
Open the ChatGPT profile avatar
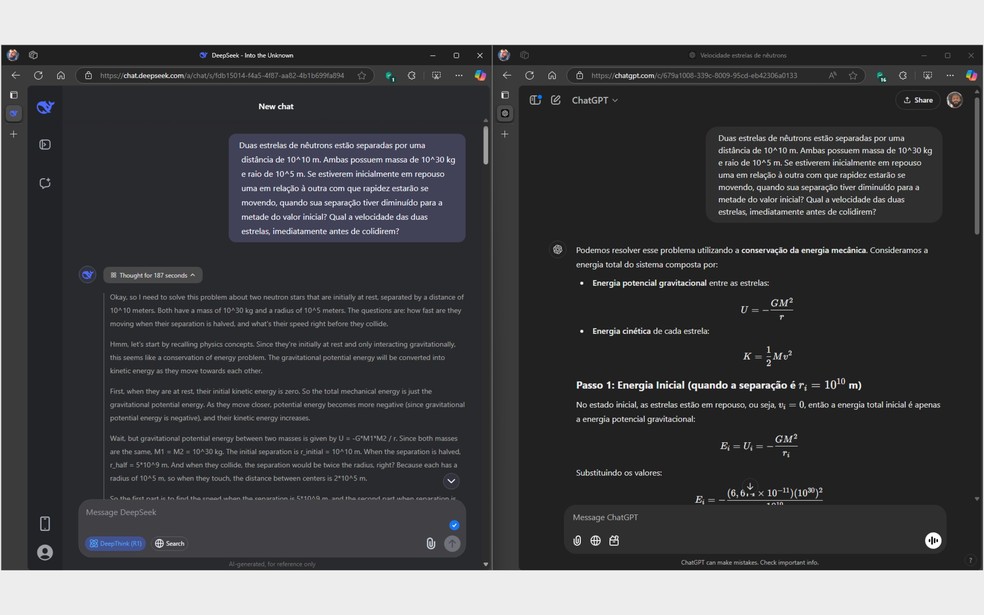click(956, 100)
